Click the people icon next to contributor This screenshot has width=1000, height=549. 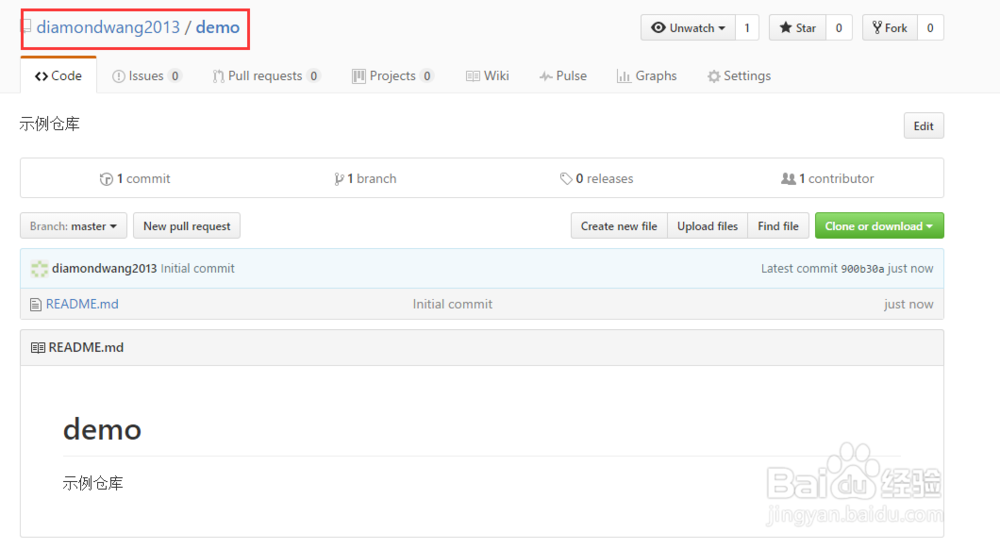788,179
